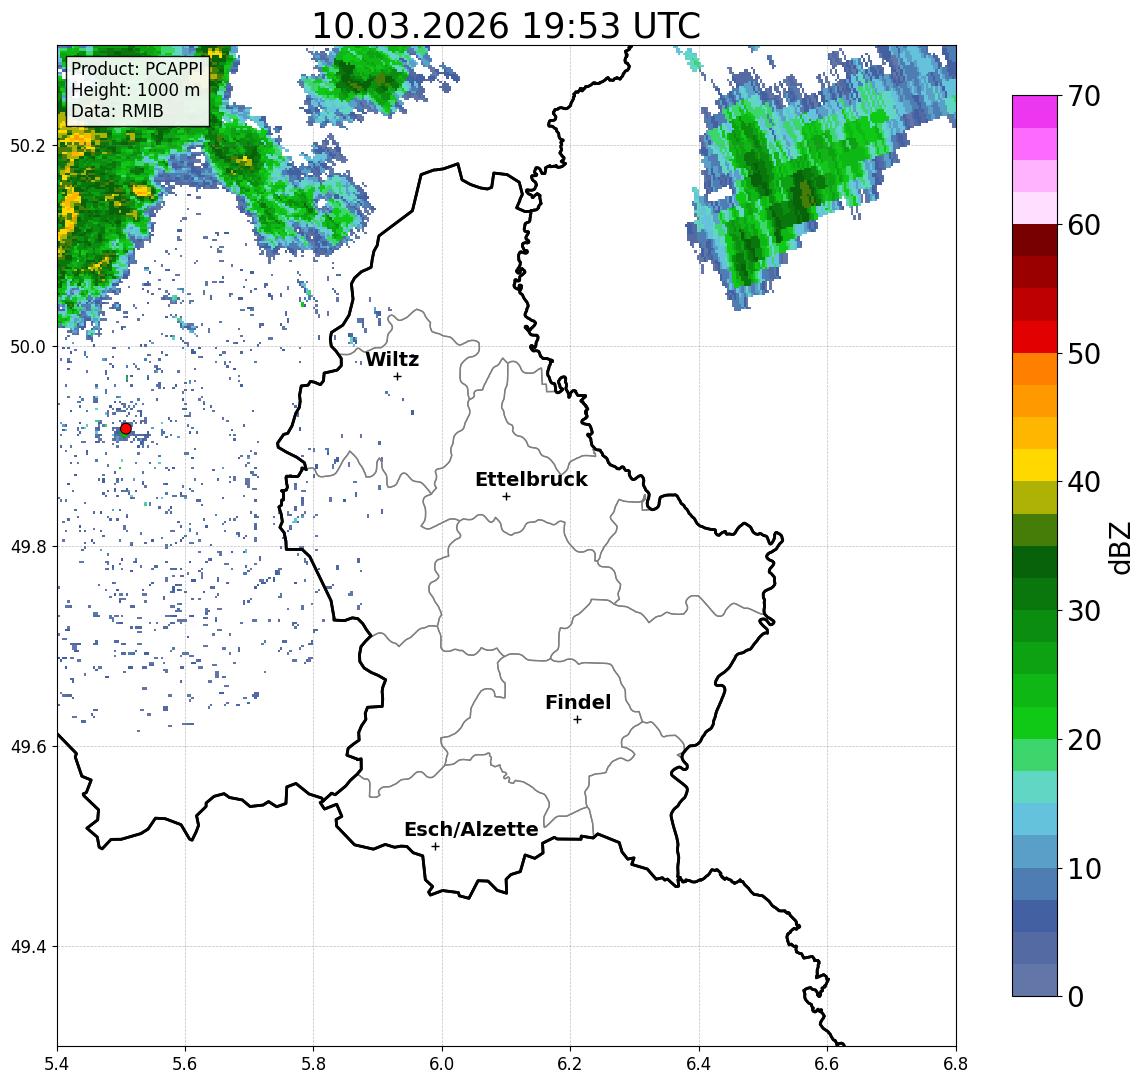Viewport: 1145px width, 1084px height.
Task: Click the colorbar tick label '10'
Action: [x=1084, y=868]
